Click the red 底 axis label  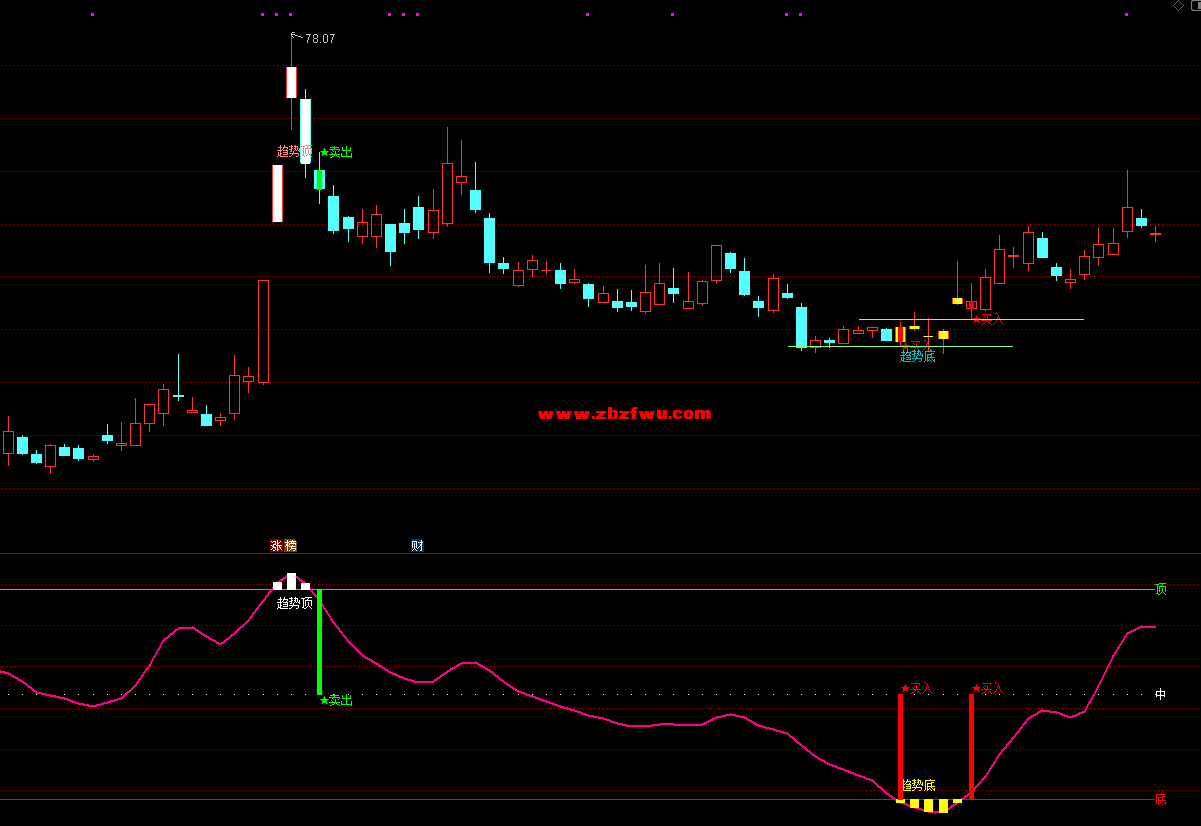tap(1160, 799)
